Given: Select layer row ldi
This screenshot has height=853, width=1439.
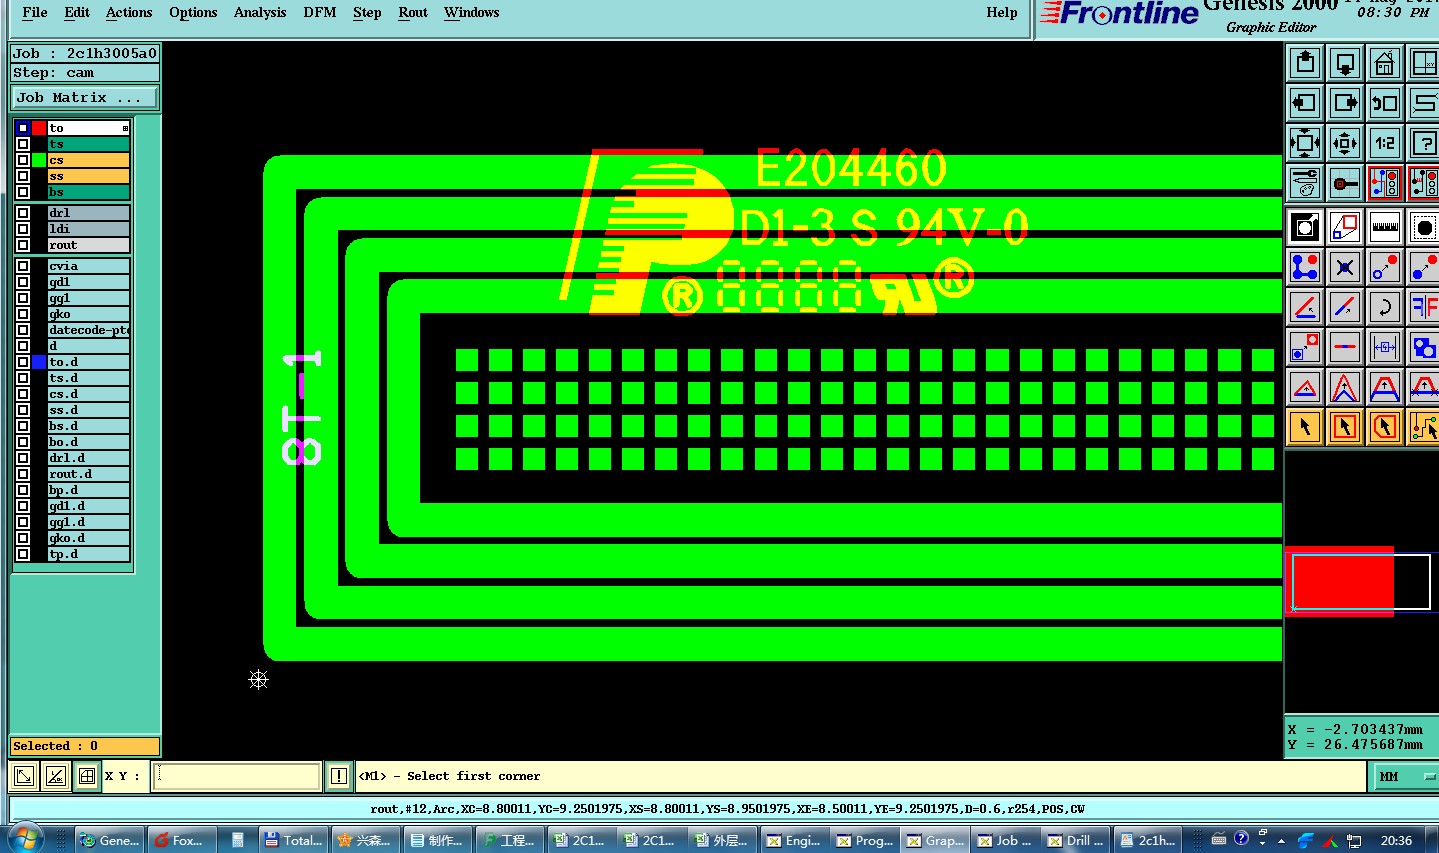Looking at the screenshot, I should [x=89, y=229].
